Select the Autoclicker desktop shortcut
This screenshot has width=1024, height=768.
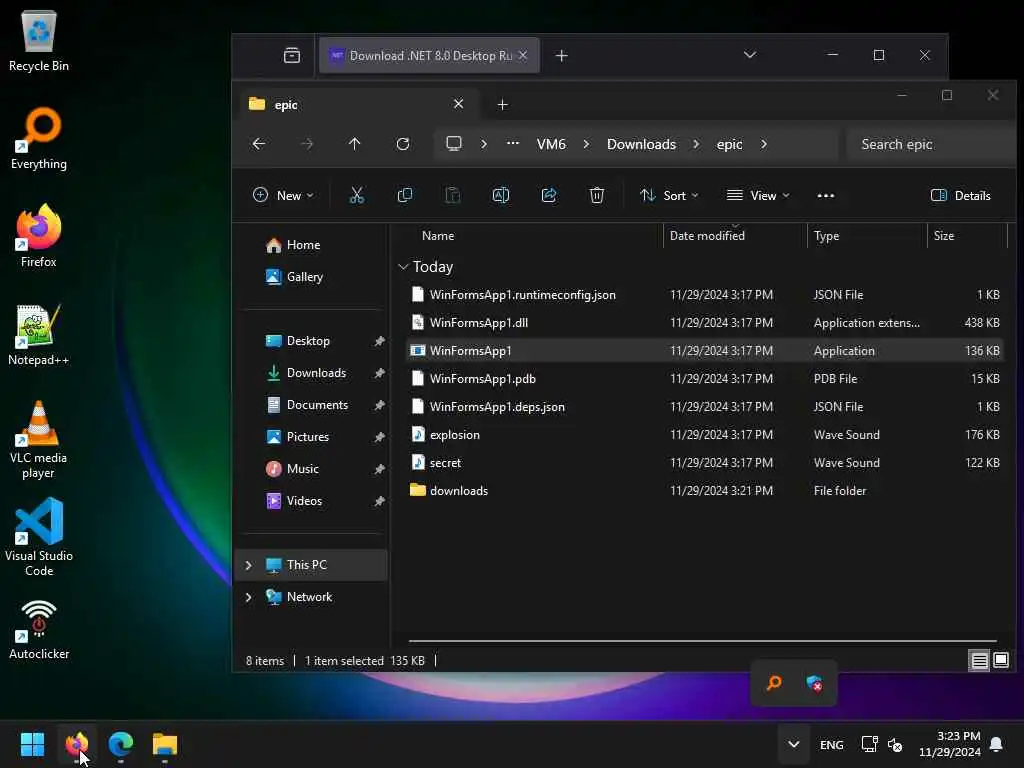click(x=39, y=630)
